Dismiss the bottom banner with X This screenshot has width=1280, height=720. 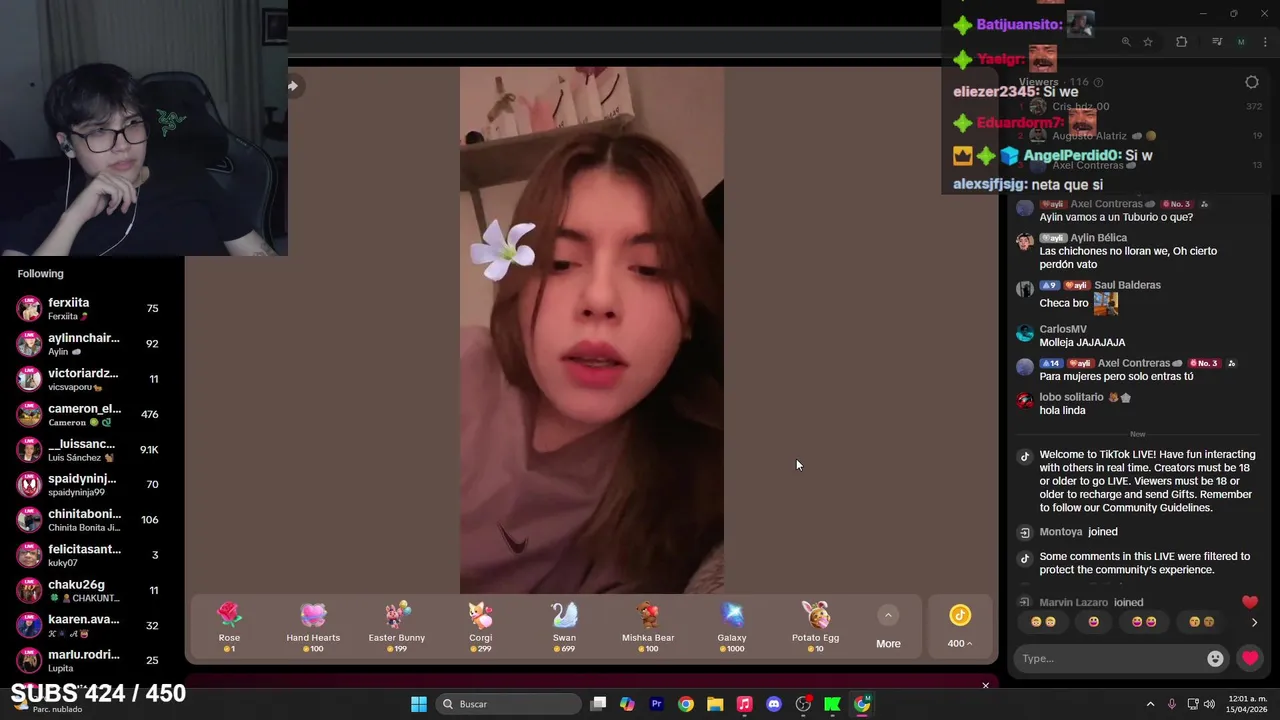click(985, 685)
